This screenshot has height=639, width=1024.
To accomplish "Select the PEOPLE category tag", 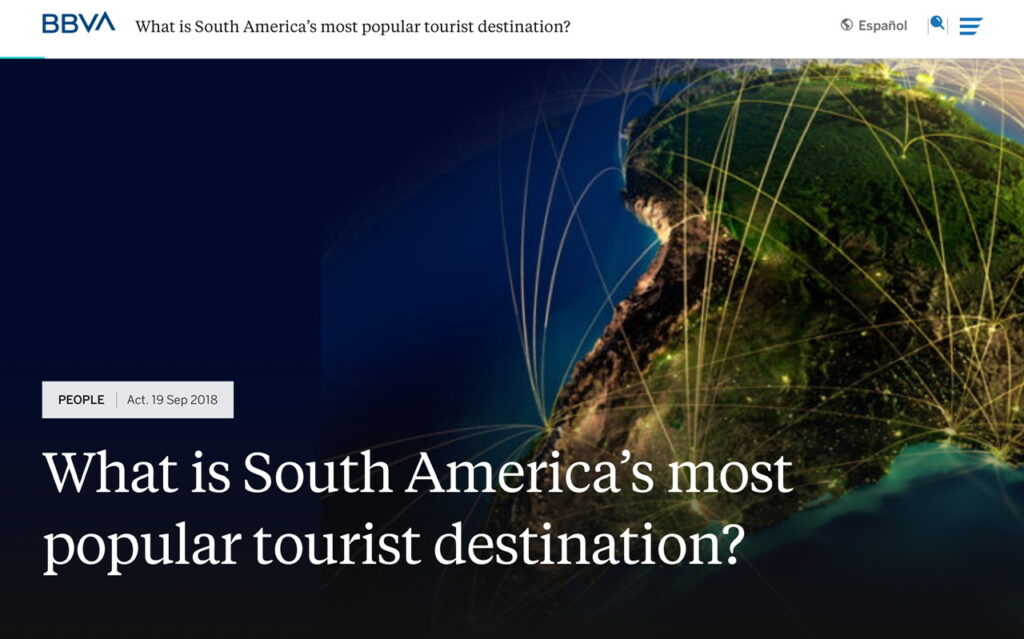I will 81,400.
